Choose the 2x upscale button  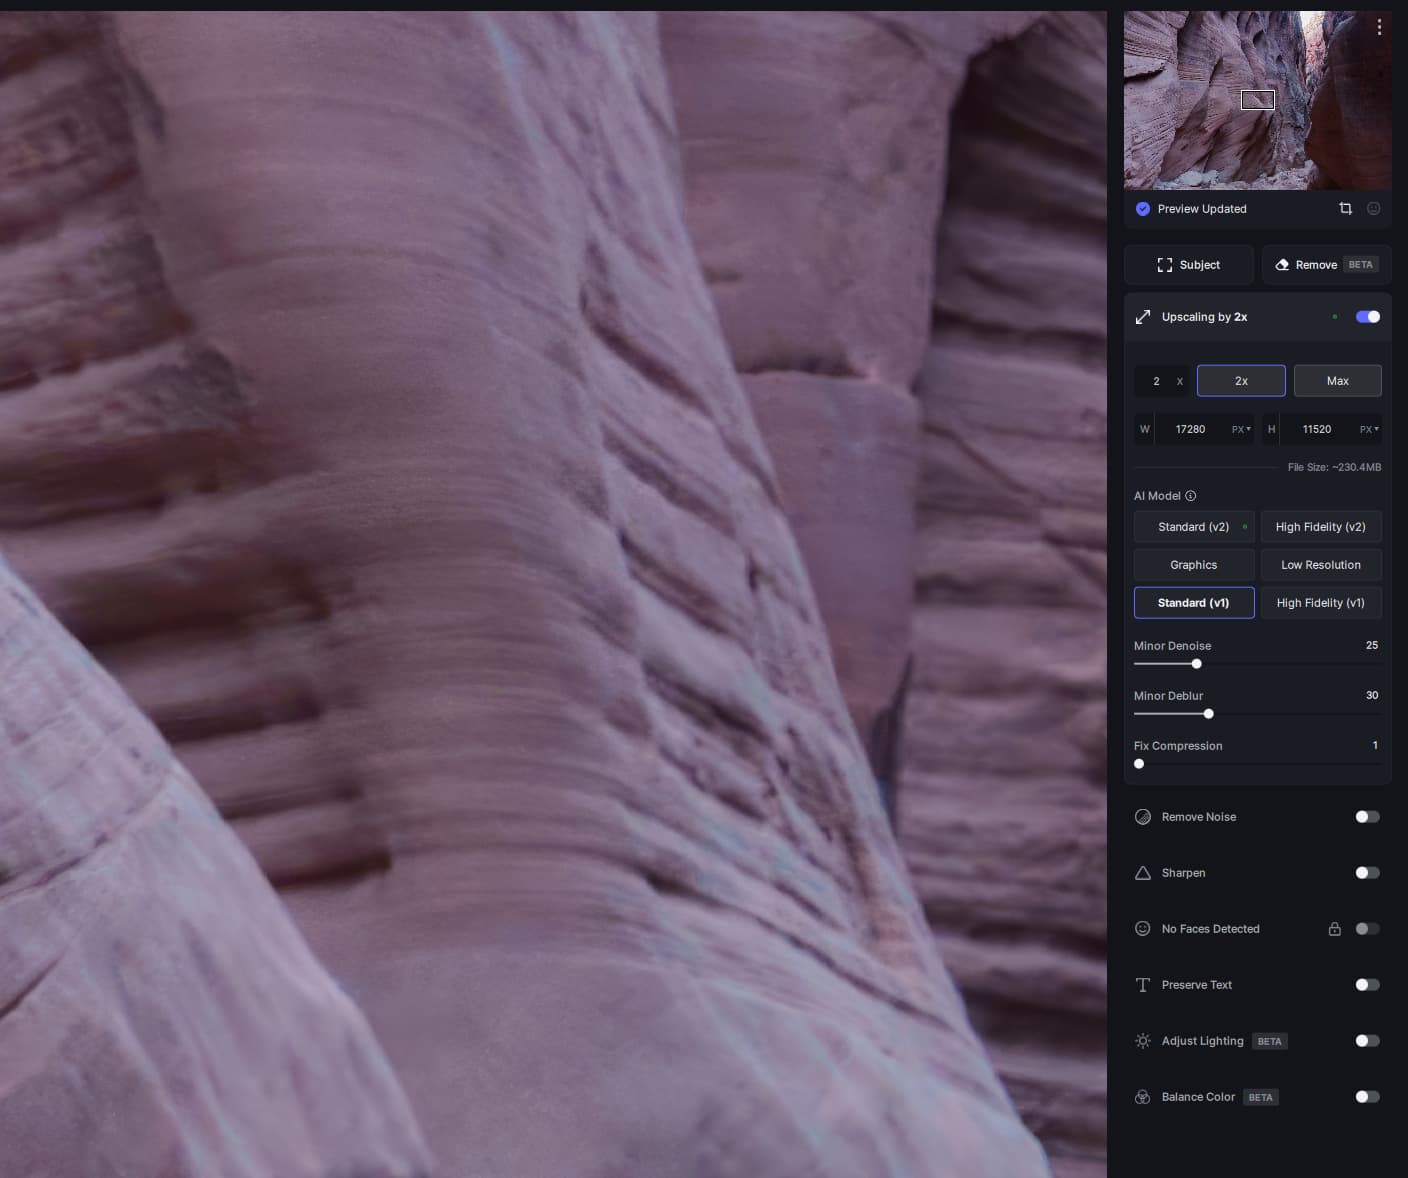point(1241,381)
